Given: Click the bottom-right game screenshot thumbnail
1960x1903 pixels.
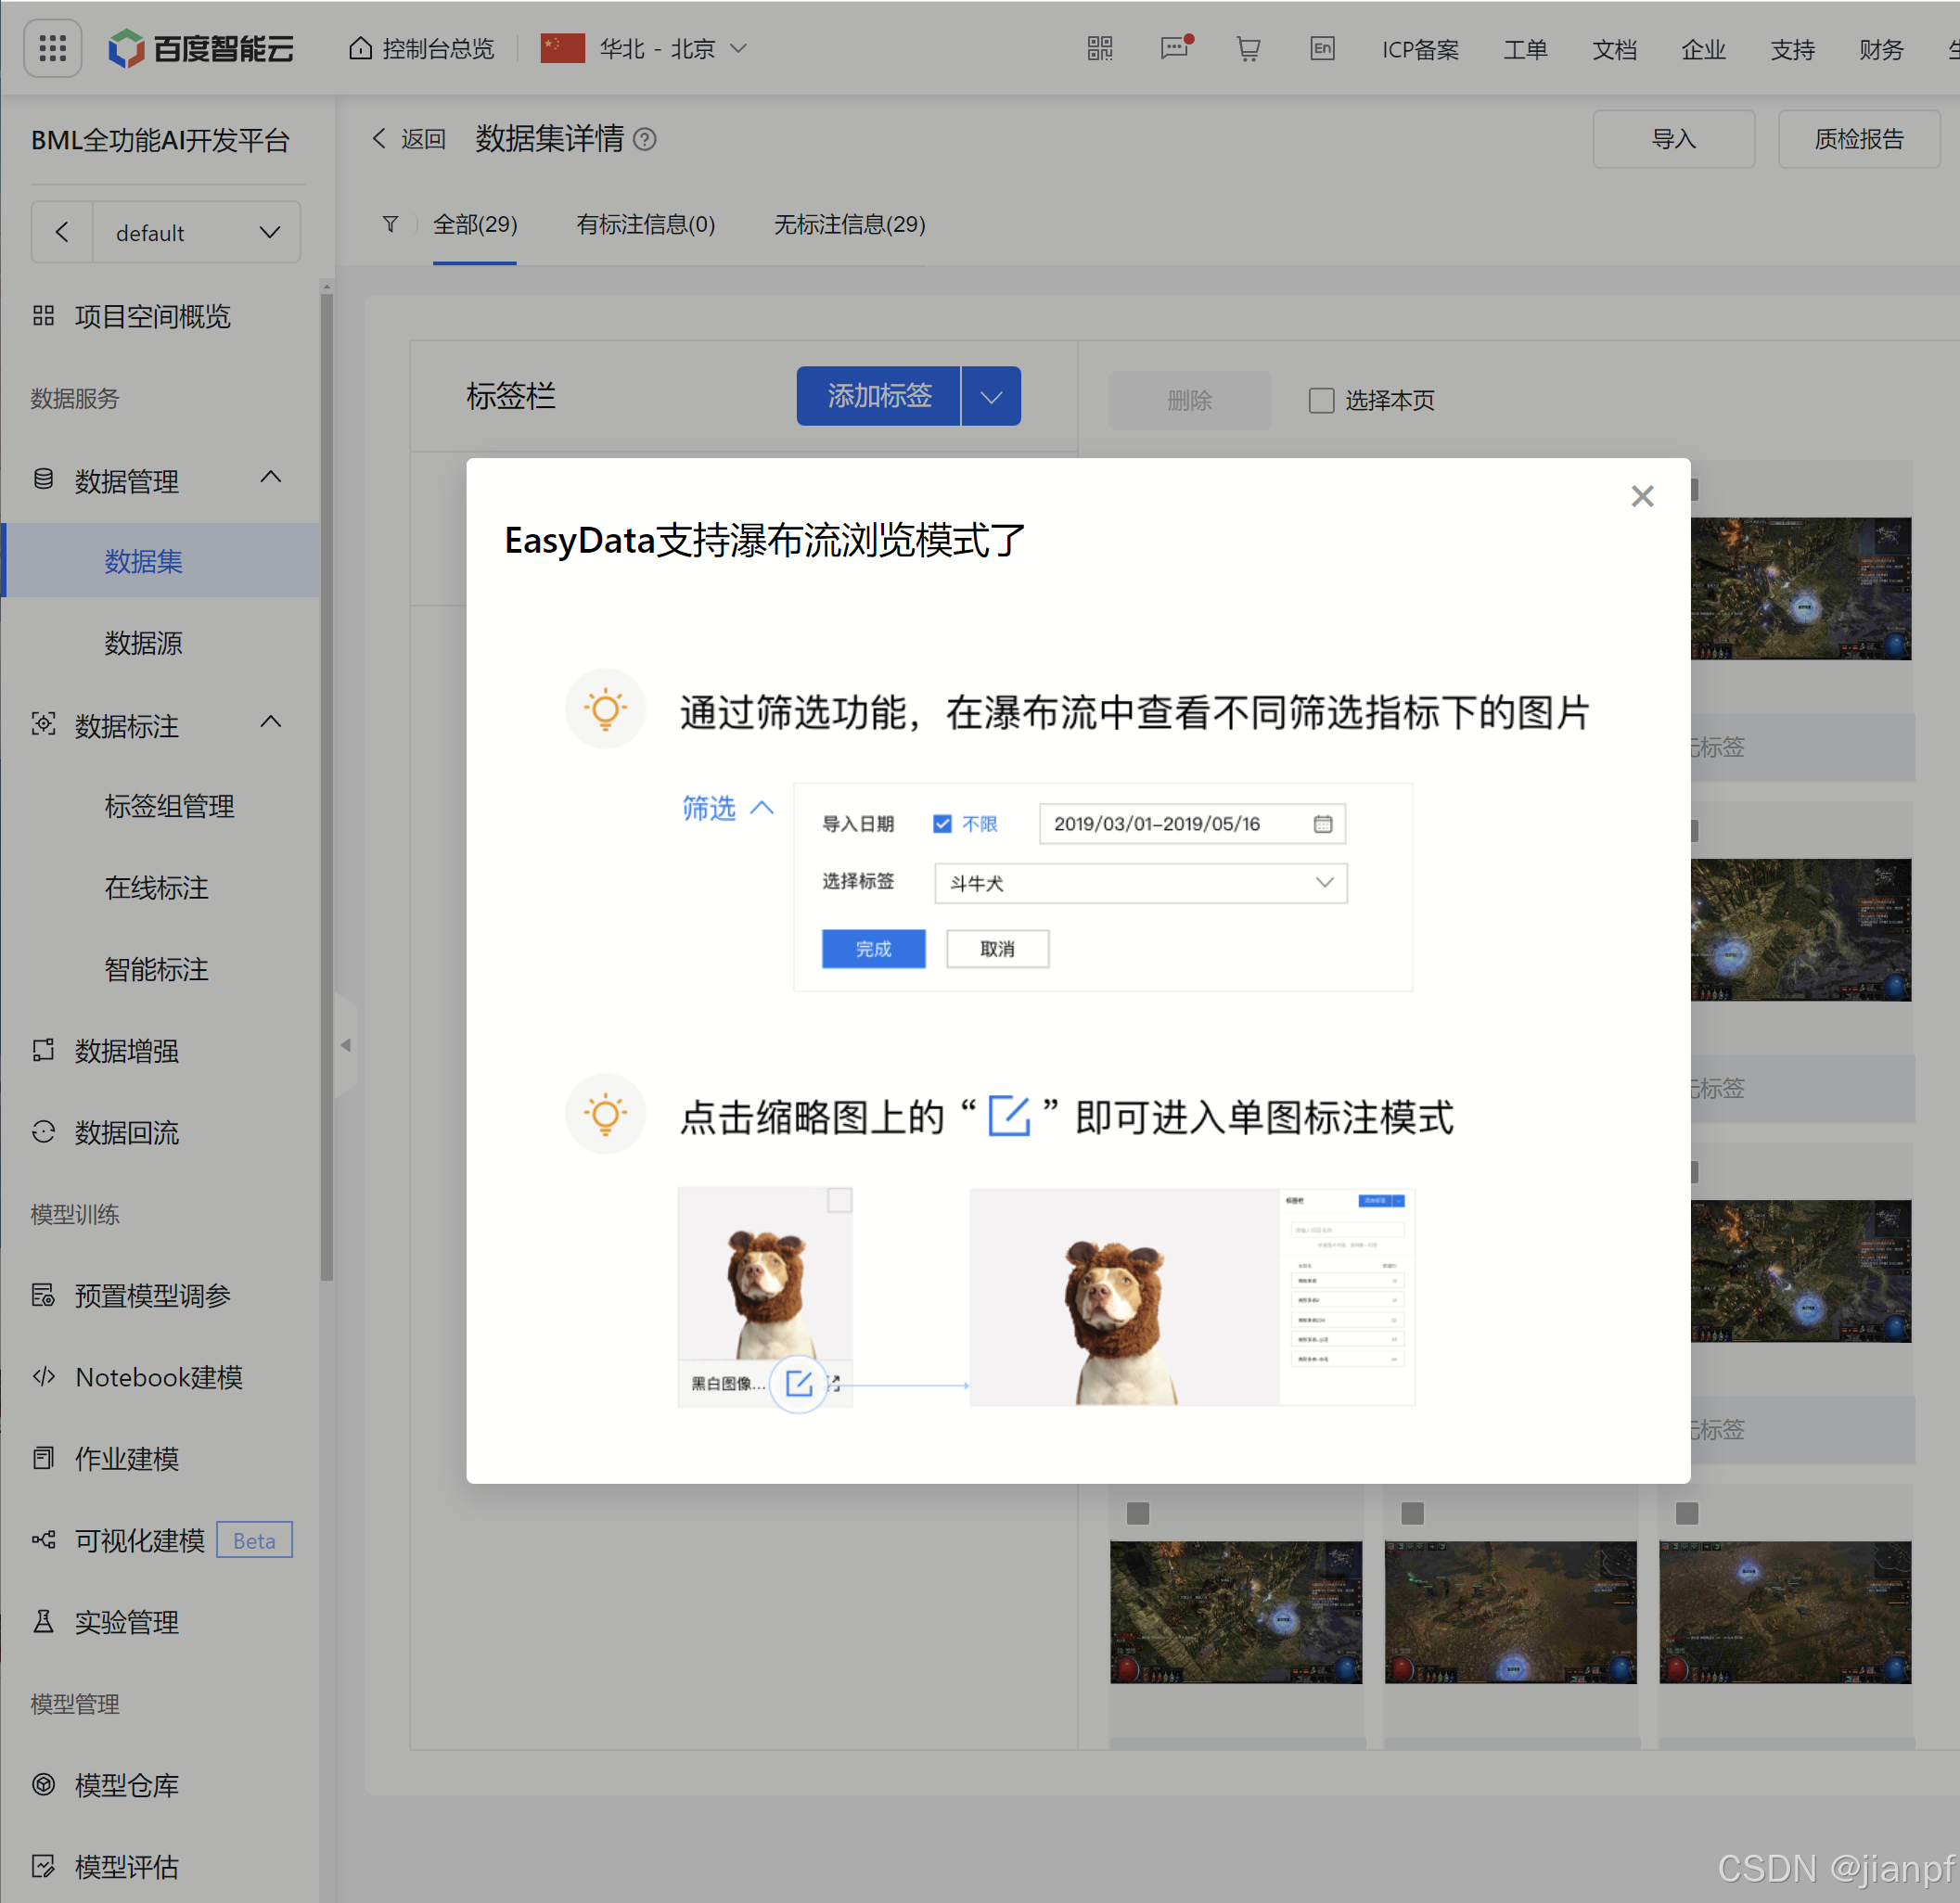Looking at the screenshot, I should [x=1784, y=1611].
